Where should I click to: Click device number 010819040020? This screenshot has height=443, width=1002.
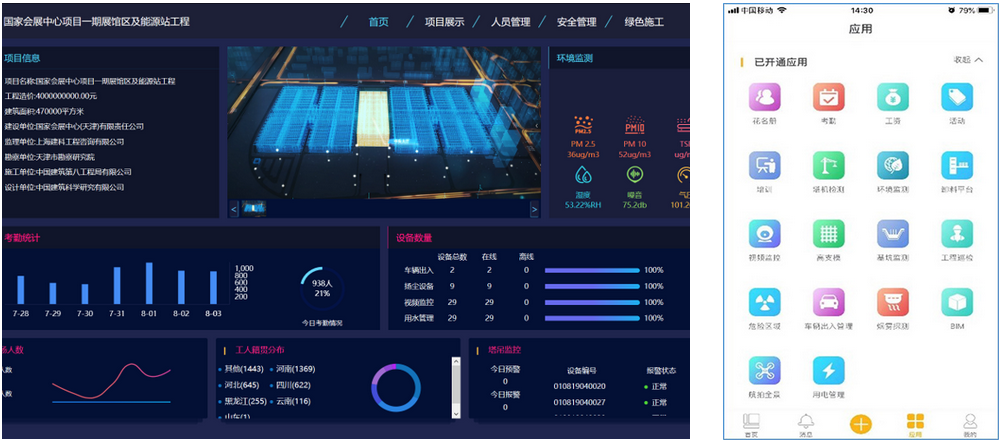click(580, 386)
